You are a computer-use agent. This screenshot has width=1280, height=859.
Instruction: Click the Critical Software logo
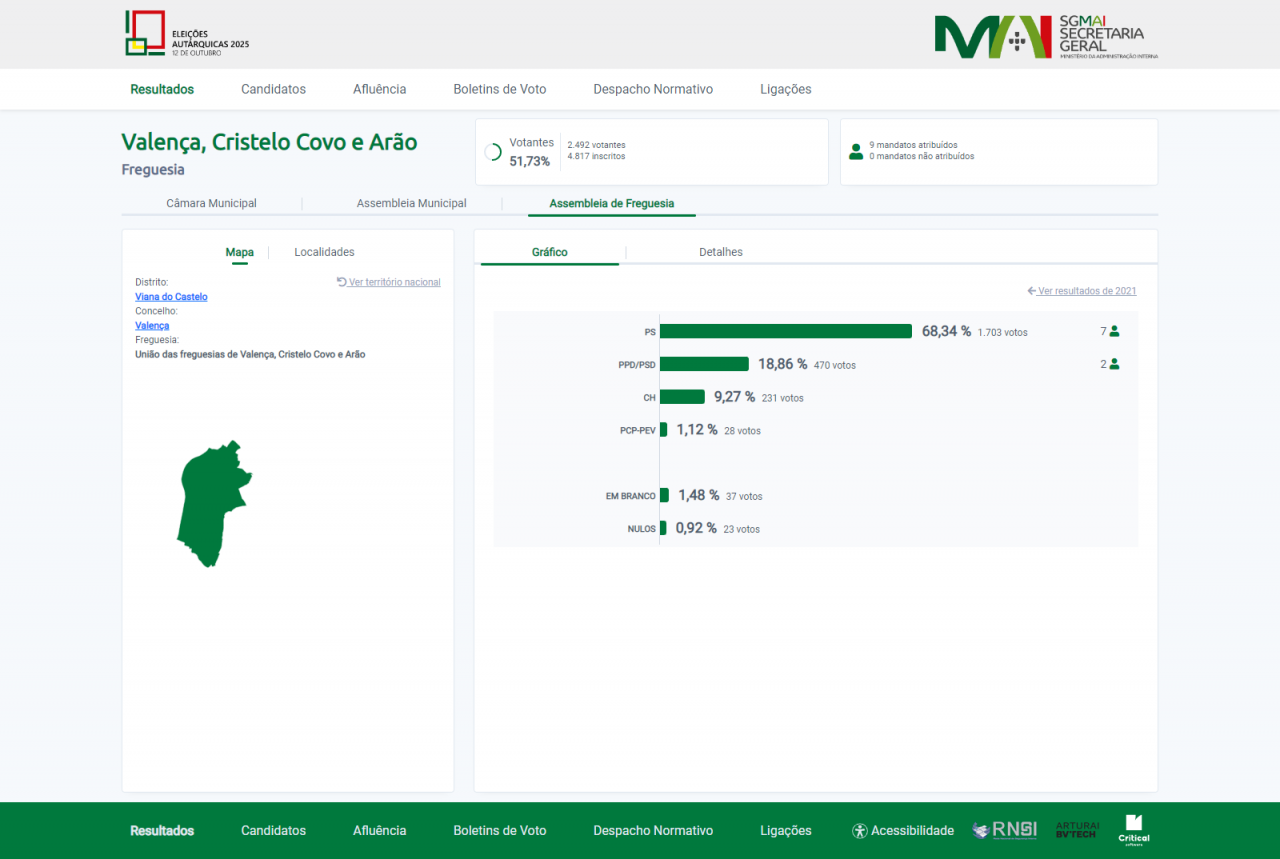coord(1134,829)
